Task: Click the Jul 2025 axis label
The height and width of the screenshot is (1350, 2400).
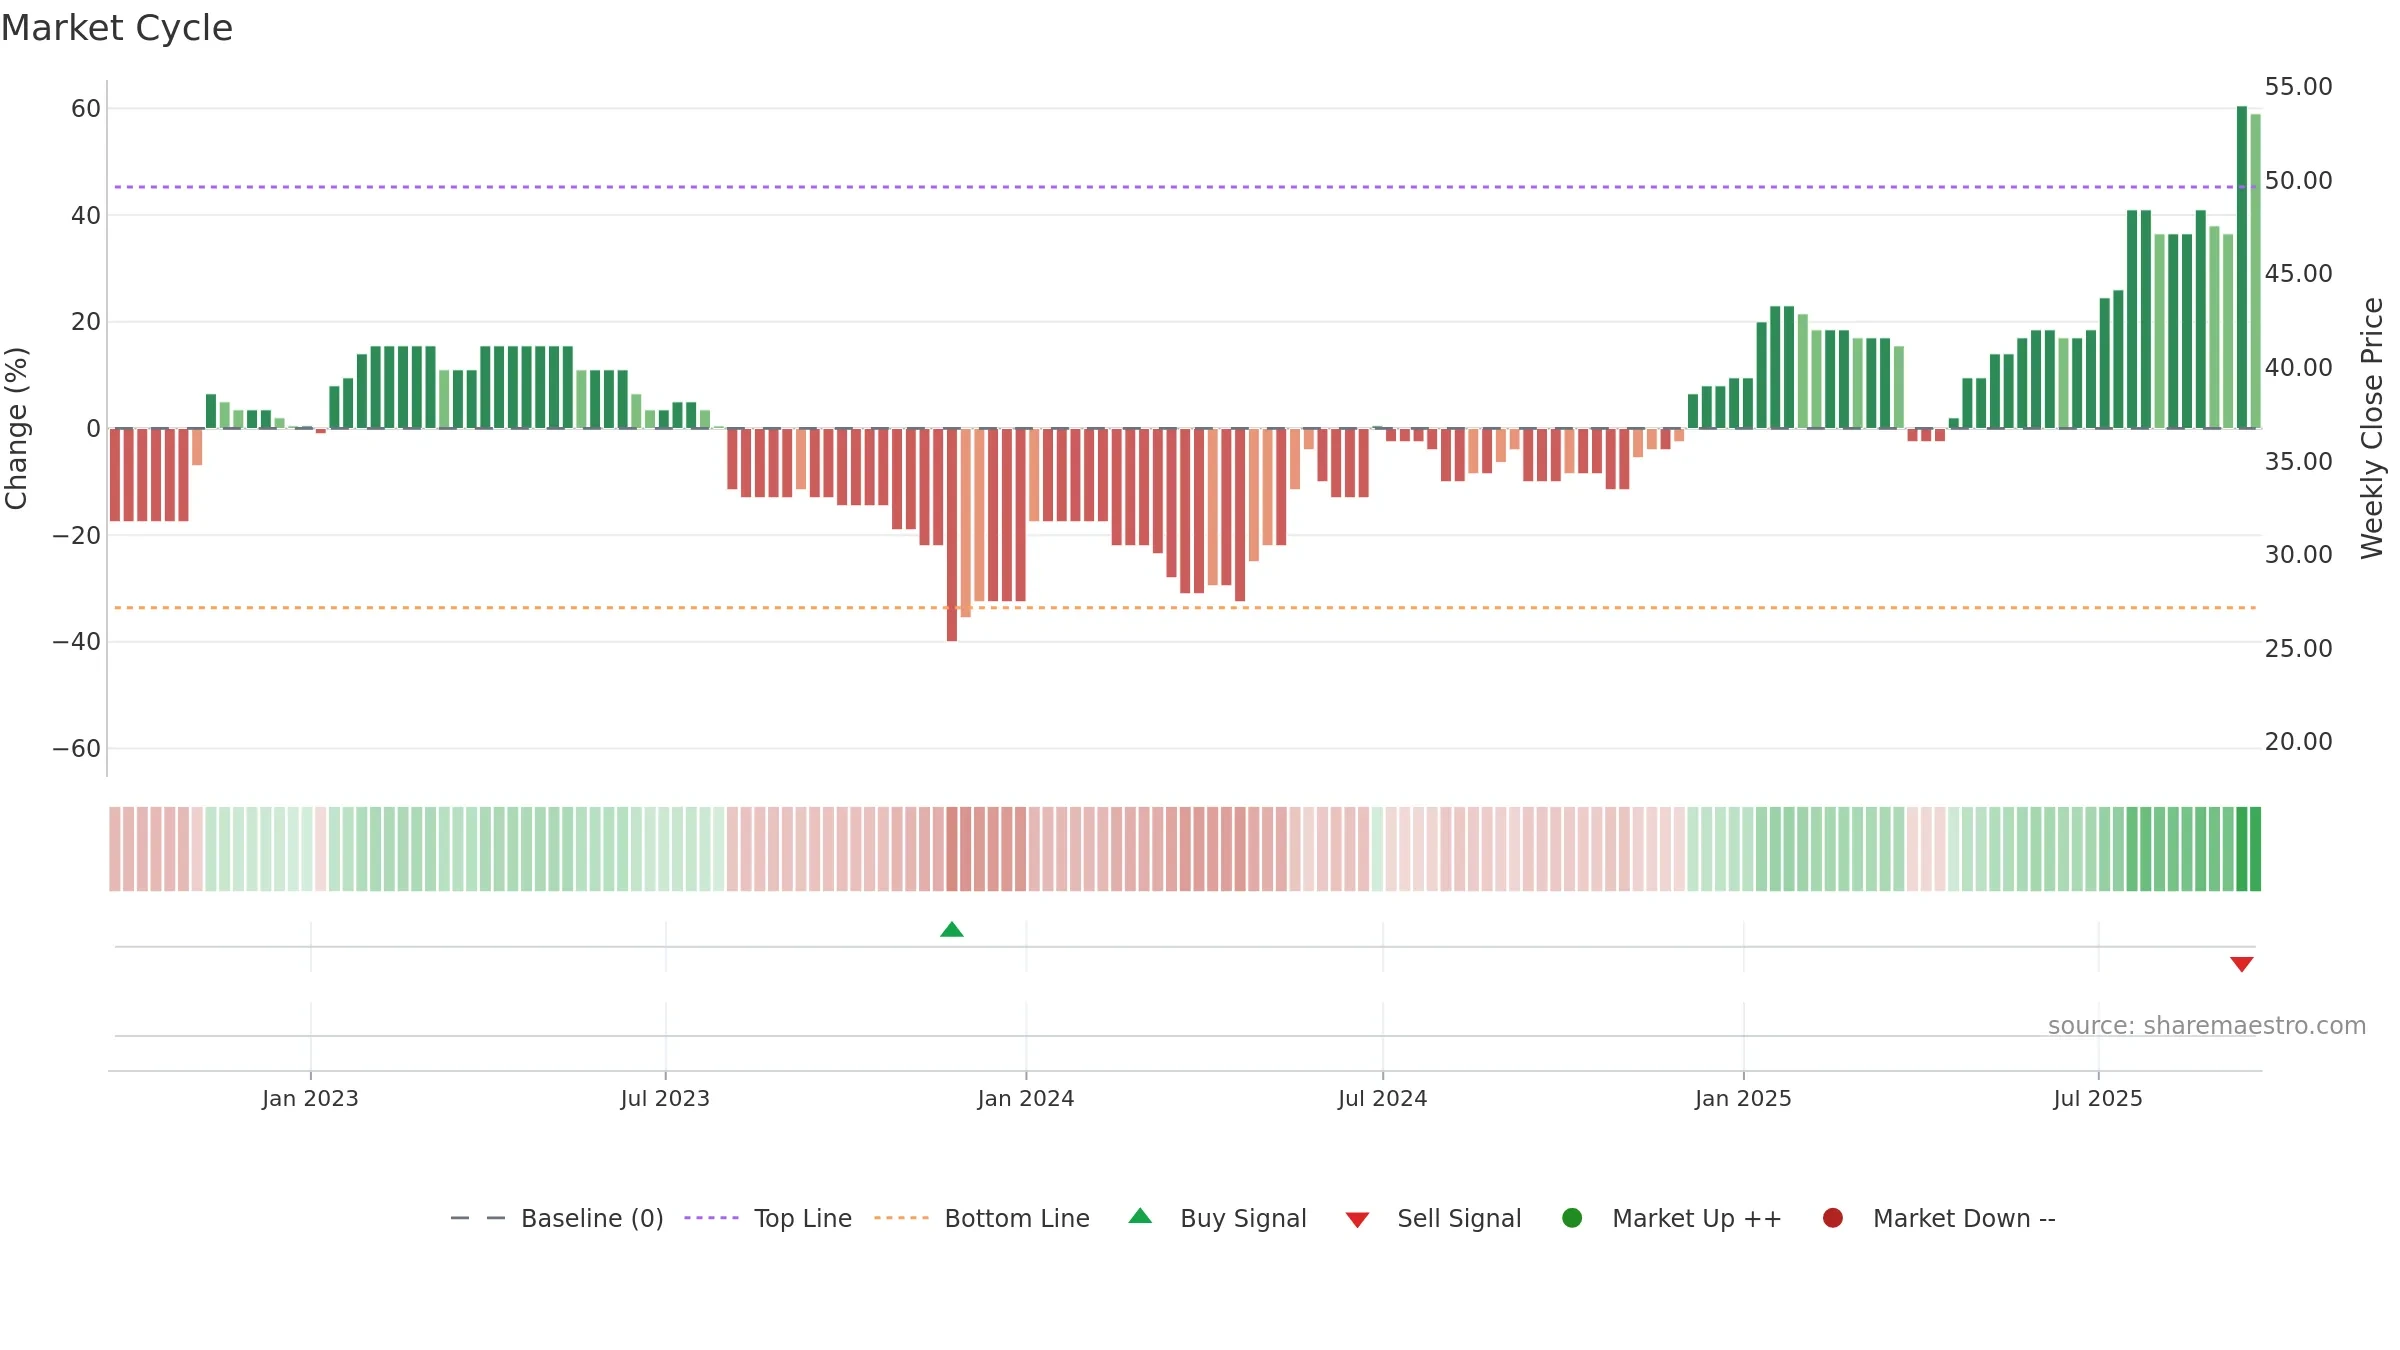Action: coord(2098,1098)
